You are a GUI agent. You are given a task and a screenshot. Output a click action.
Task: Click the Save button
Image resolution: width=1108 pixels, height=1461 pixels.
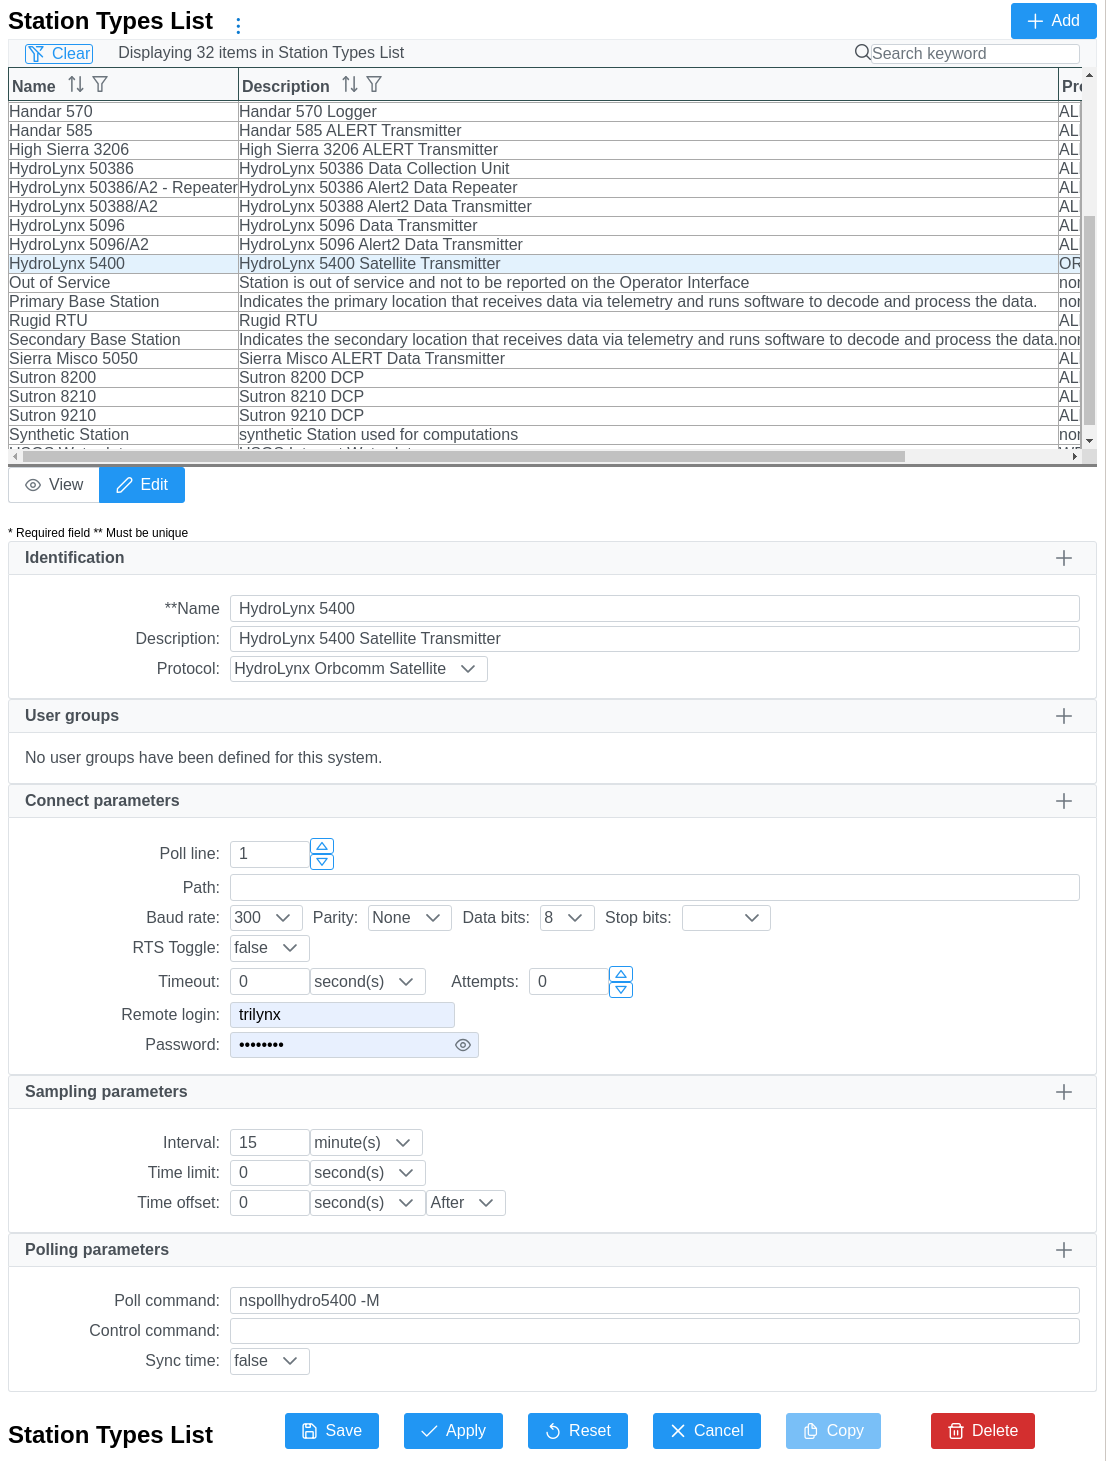pyautogui.click(x=332, y=1431)
